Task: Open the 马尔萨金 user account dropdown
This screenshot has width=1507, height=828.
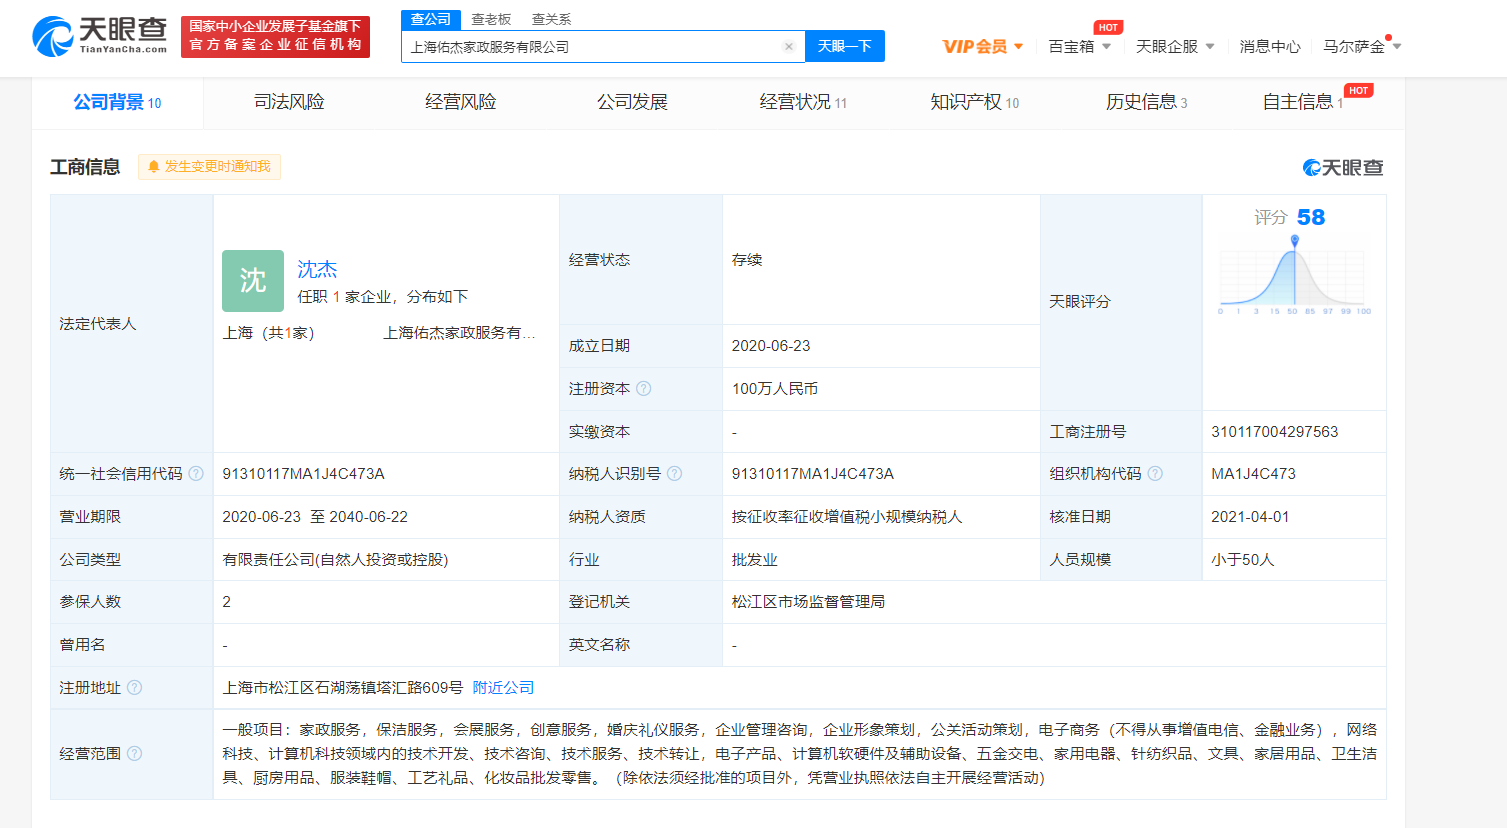Action: [x=1362, y=47]
